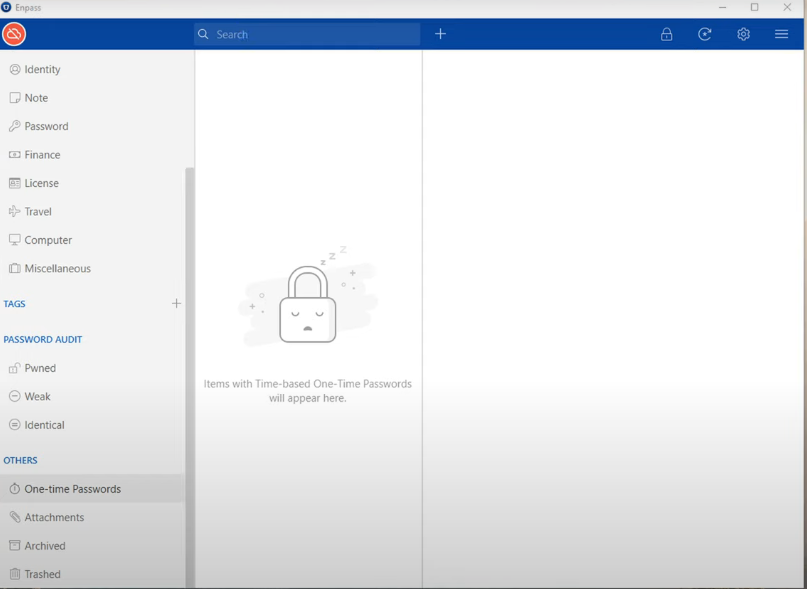Click the Travel airplane icon

click(x=15, y=211)
